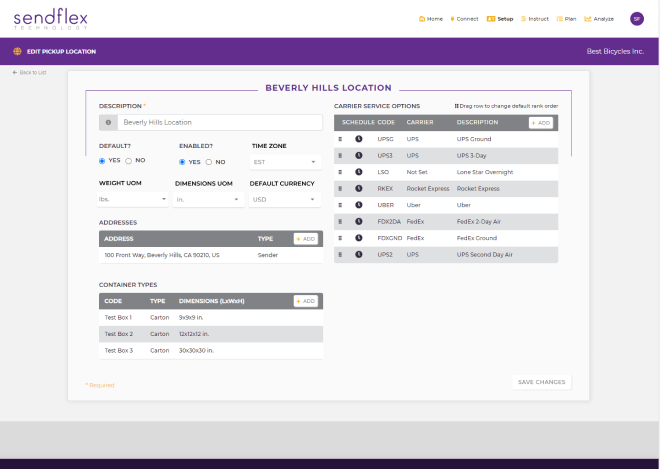The image size is (660, 469).
Task: Click the Description text input field
Action: pos(218,122)
